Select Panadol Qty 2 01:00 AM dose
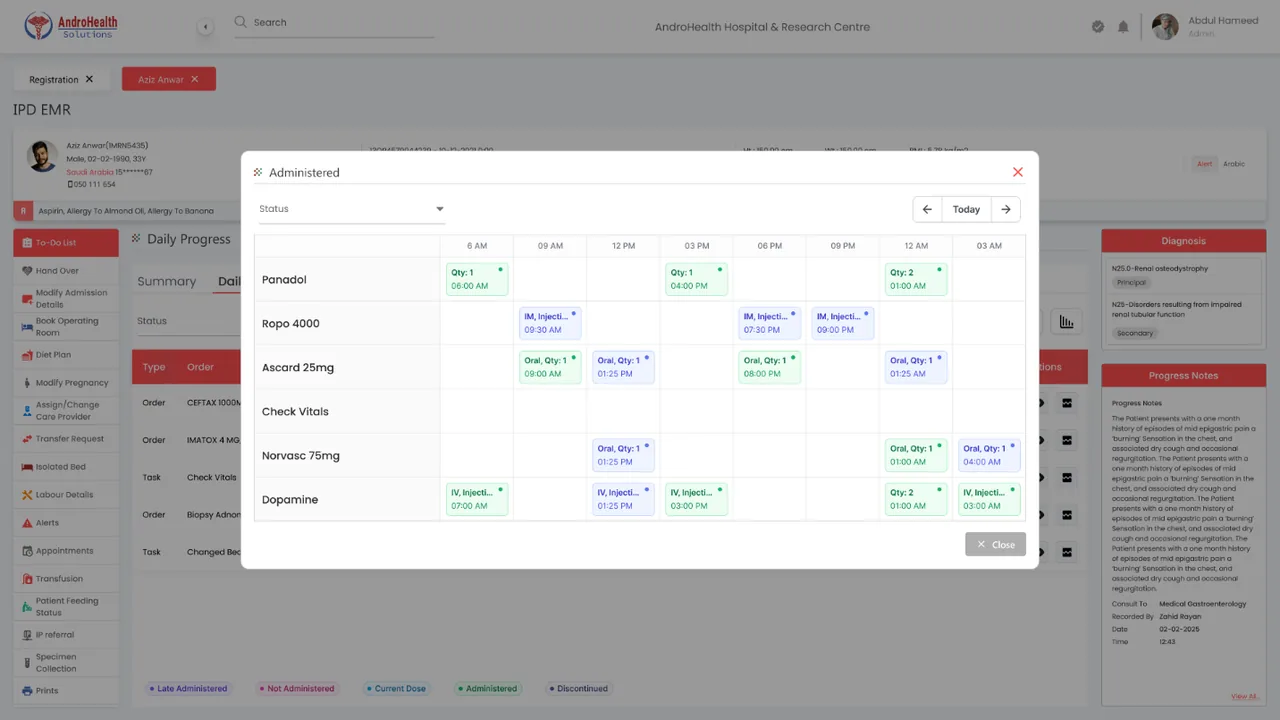Viewport: 1280px width, 720px height. coord(916,279)
